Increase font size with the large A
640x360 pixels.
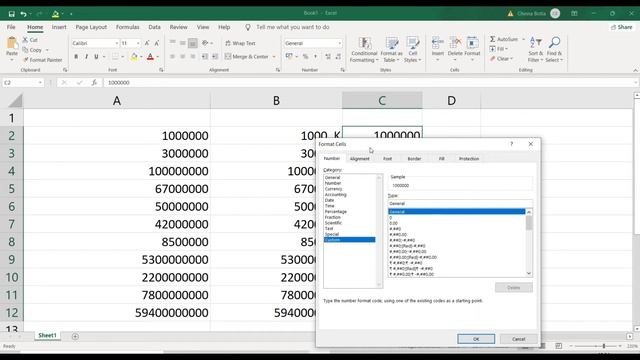[147, 43]
